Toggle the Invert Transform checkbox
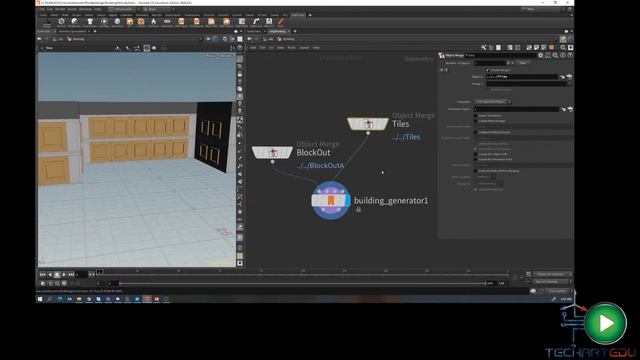640x360 pixels. pos(476,116)
